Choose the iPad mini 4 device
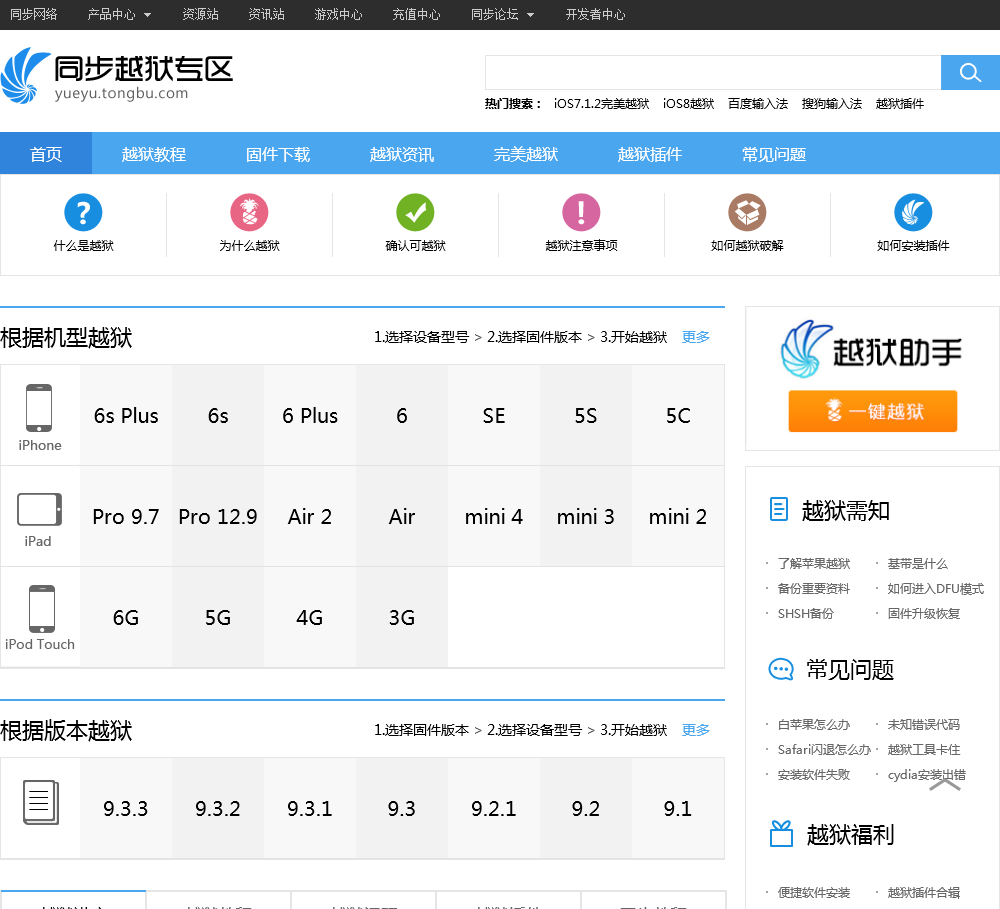 [x=494, y=517]
